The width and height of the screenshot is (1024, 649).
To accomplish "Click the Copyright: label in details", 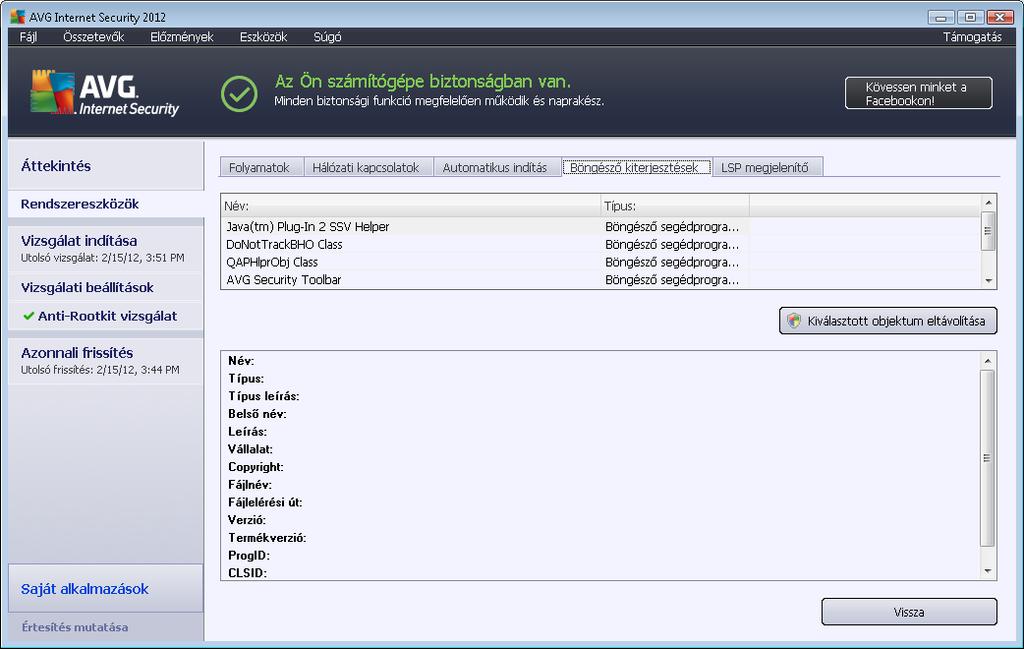I will pos(255,467).
